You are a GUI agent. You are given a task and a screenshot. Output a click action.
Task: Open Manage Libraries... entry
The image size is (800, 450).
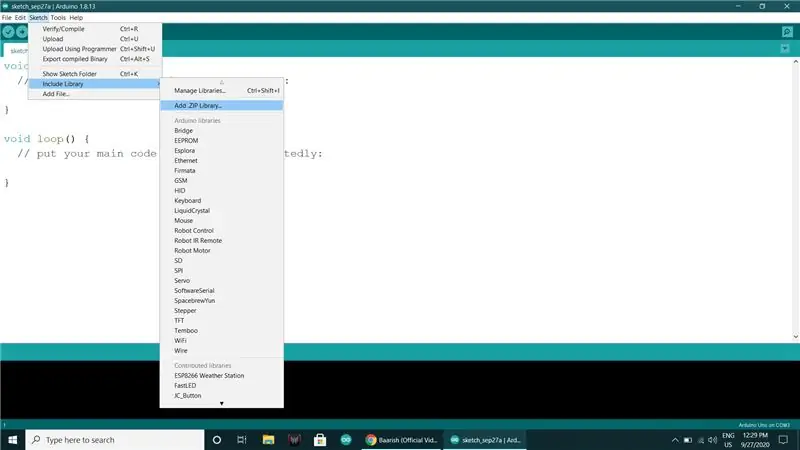(221, 90)
